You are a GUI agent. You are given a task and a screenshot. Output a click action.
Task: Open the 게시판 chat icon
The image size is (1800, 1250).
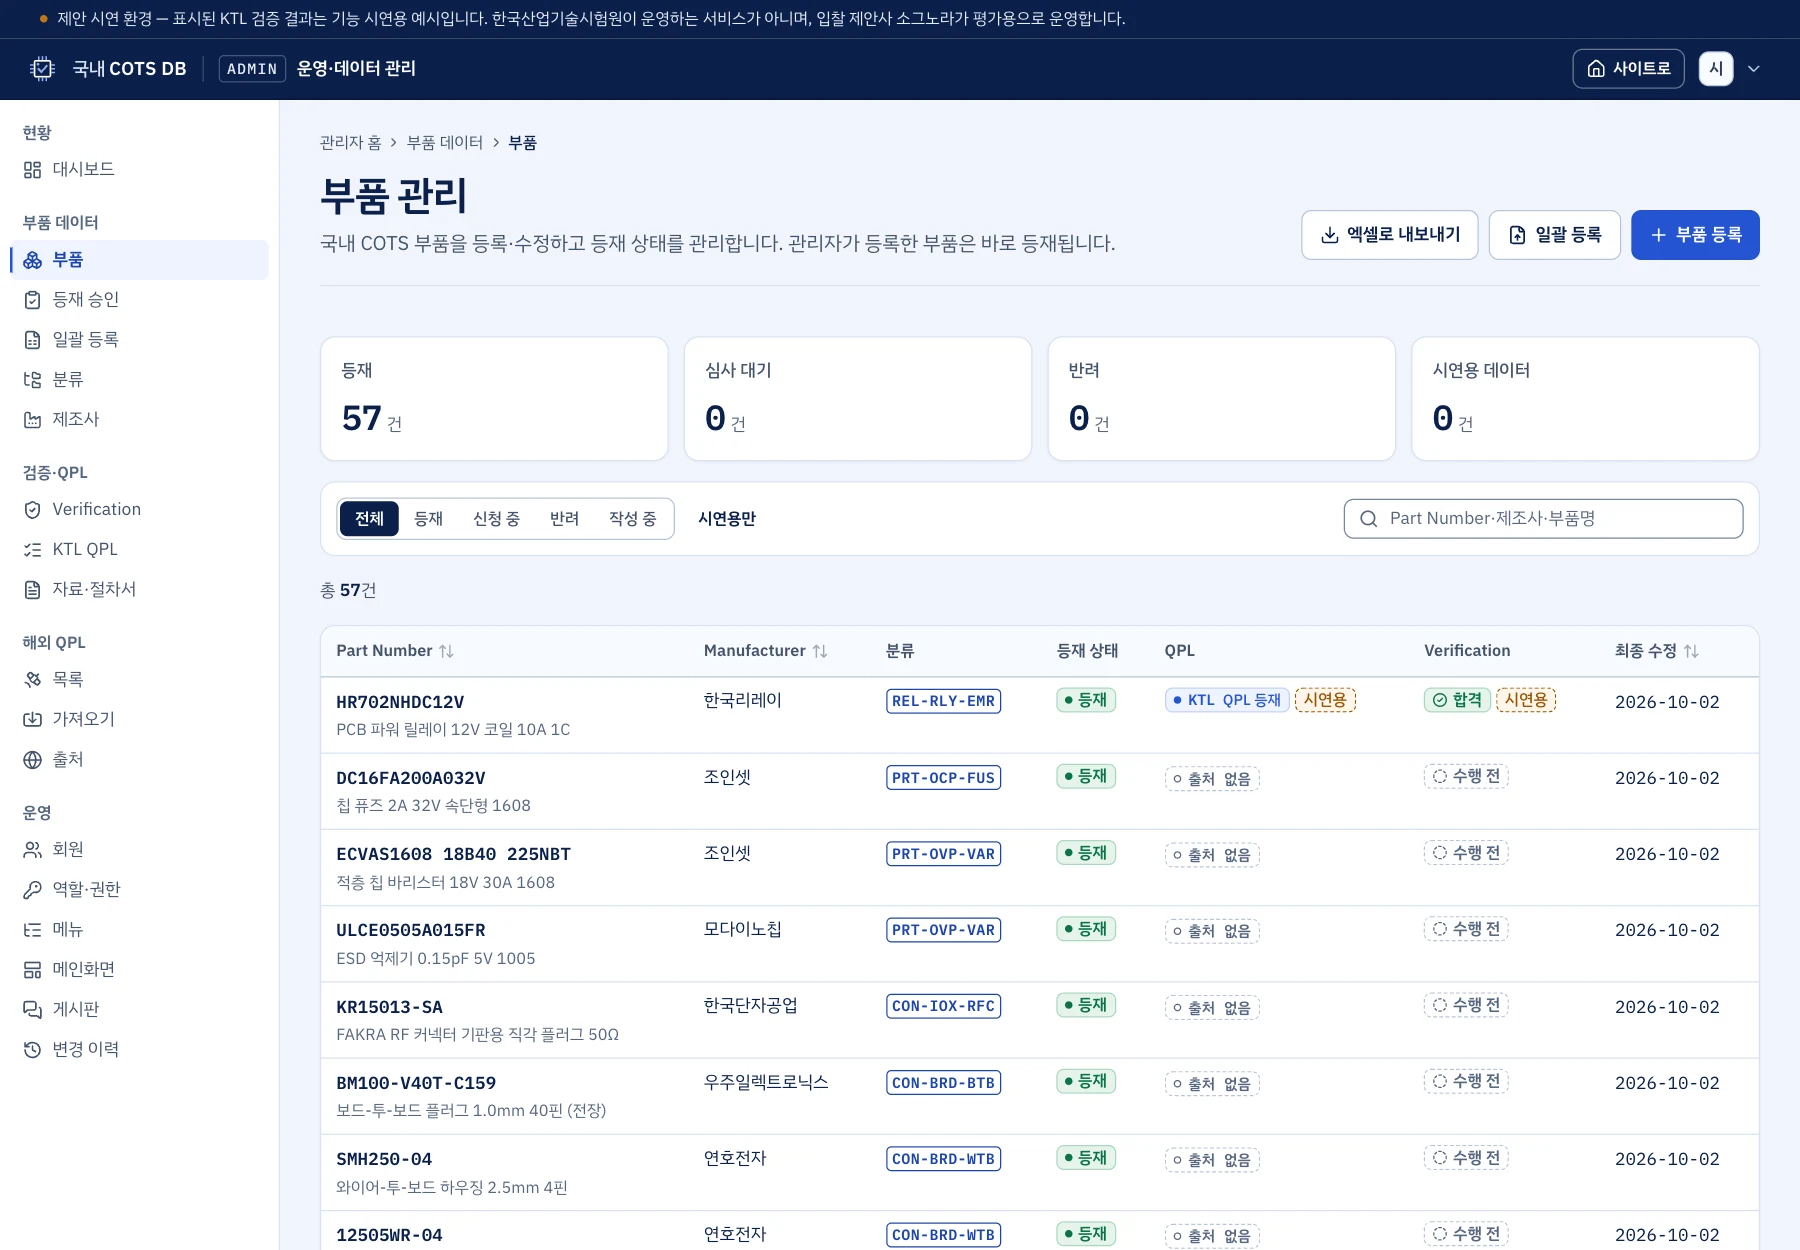[x=32, y=1010]
